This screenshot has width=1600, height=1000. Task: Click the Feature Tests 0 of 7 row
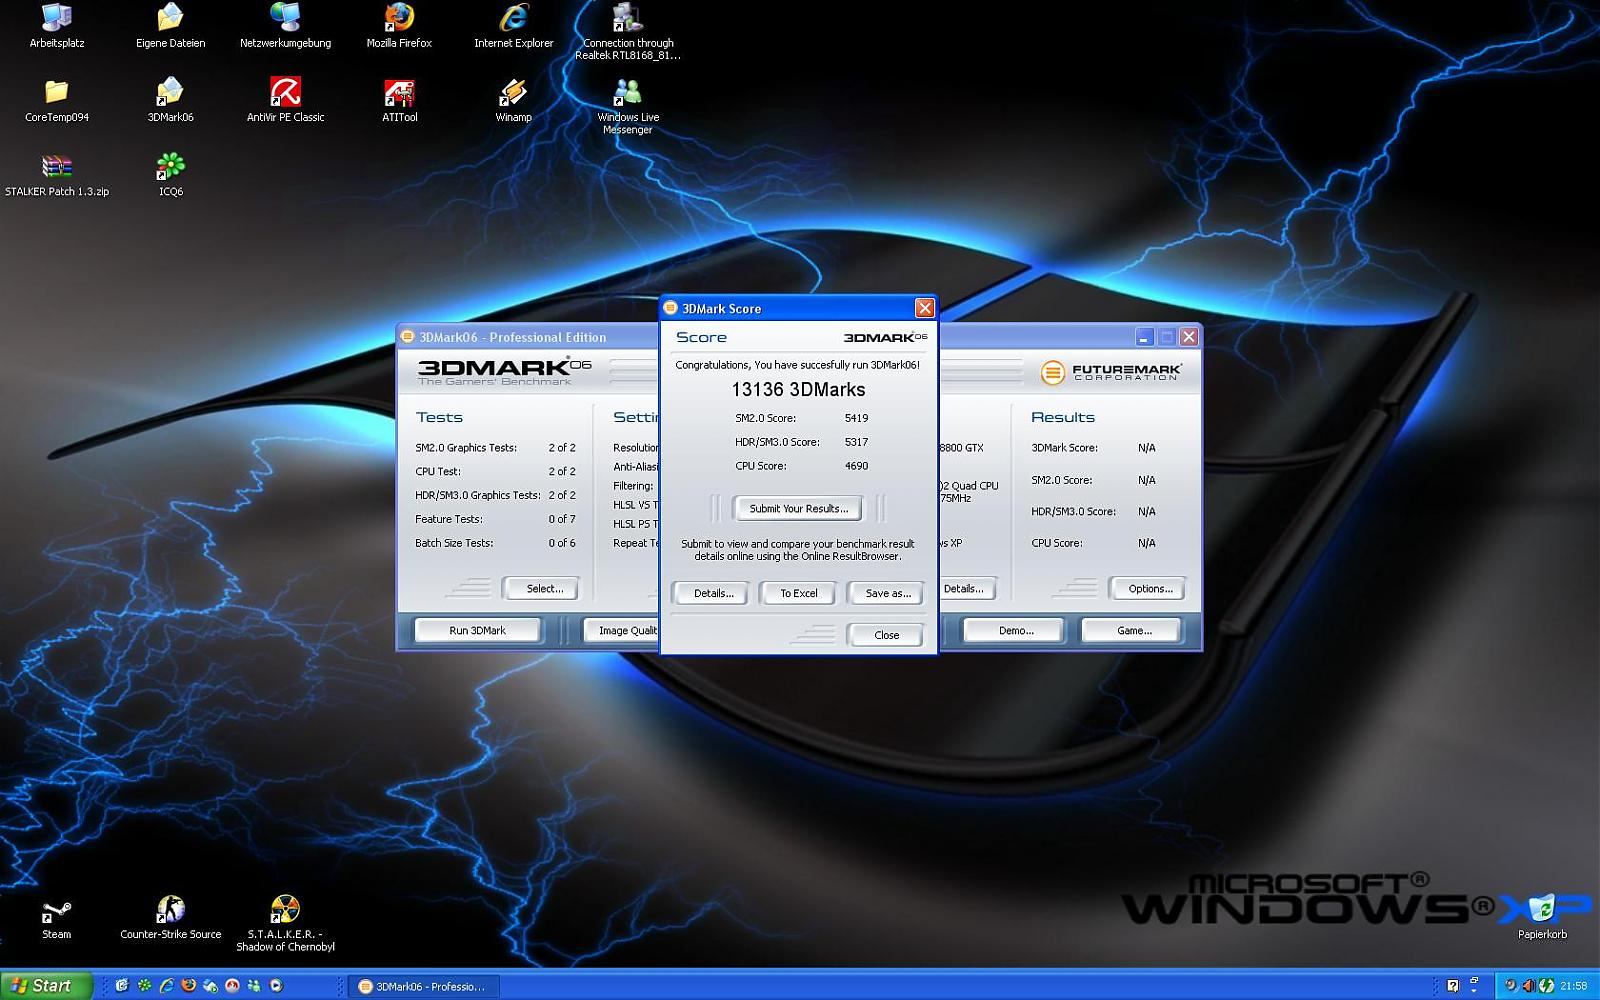[495, 519]
